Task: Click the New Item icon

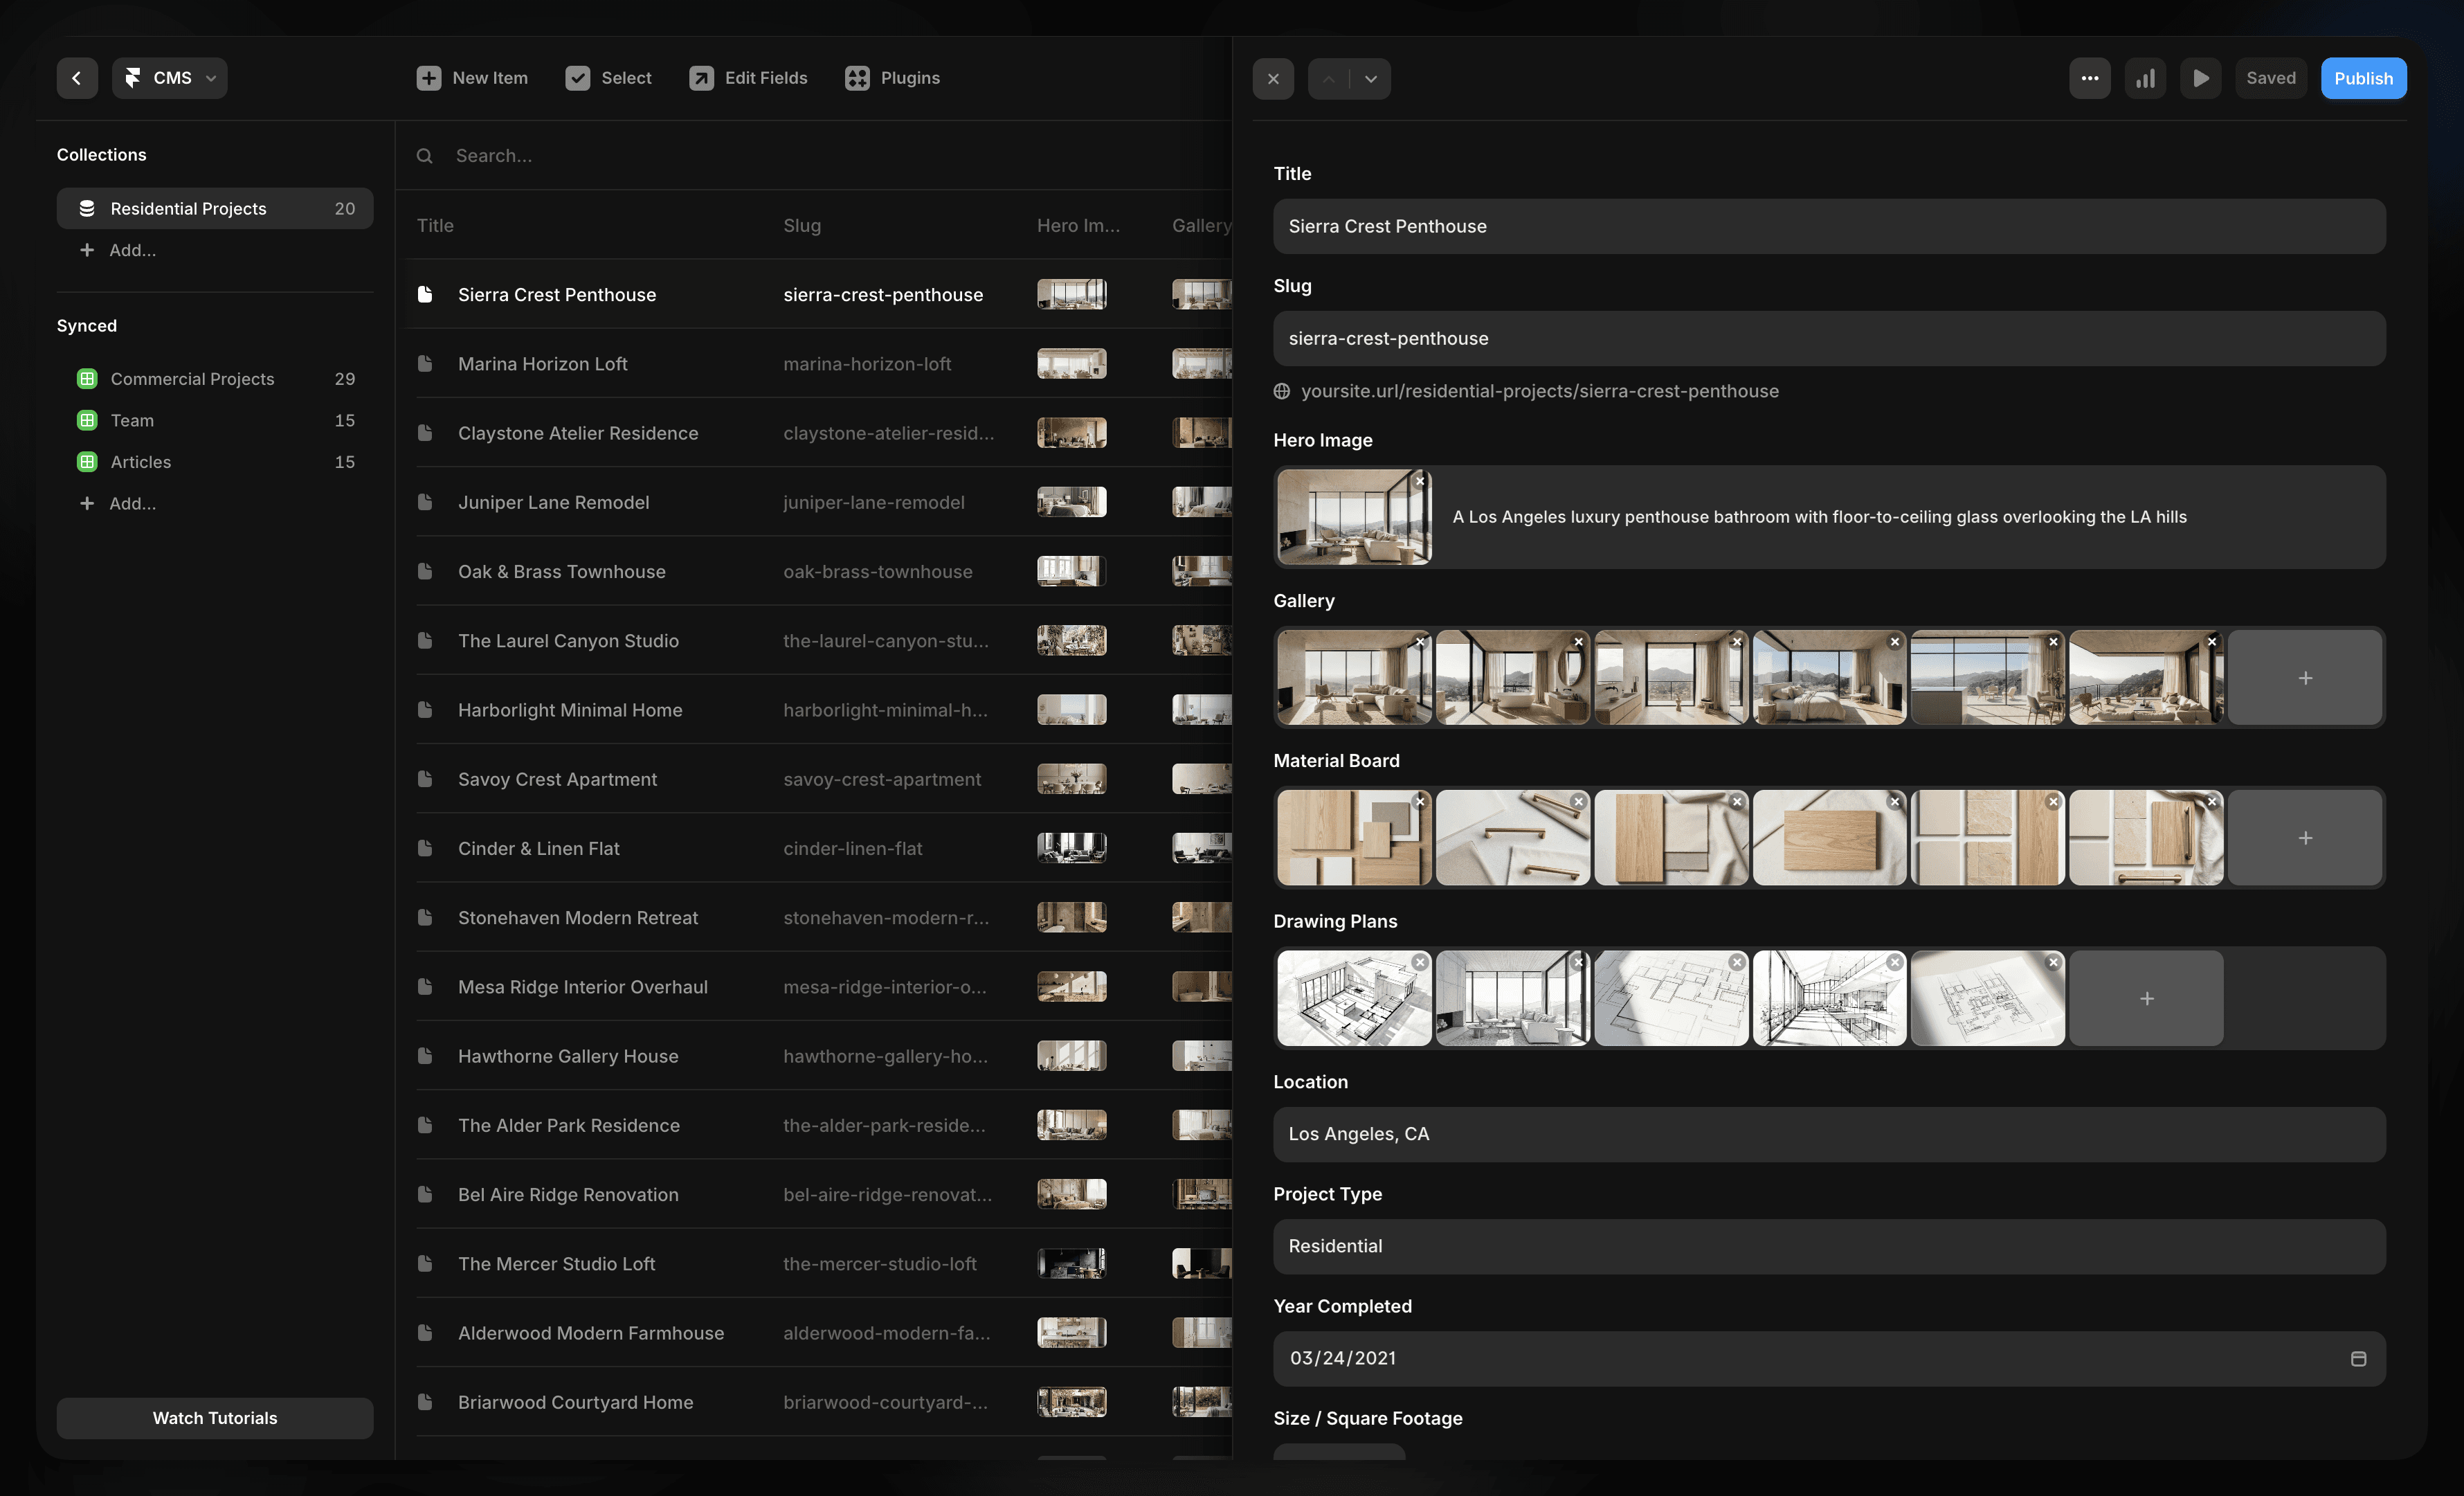Action: tap(428, 77)
